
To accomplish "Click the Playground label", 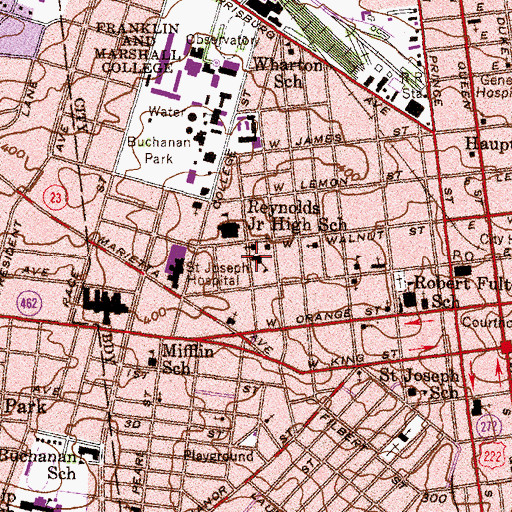I will pyautogui.click(x=218, y=456).
